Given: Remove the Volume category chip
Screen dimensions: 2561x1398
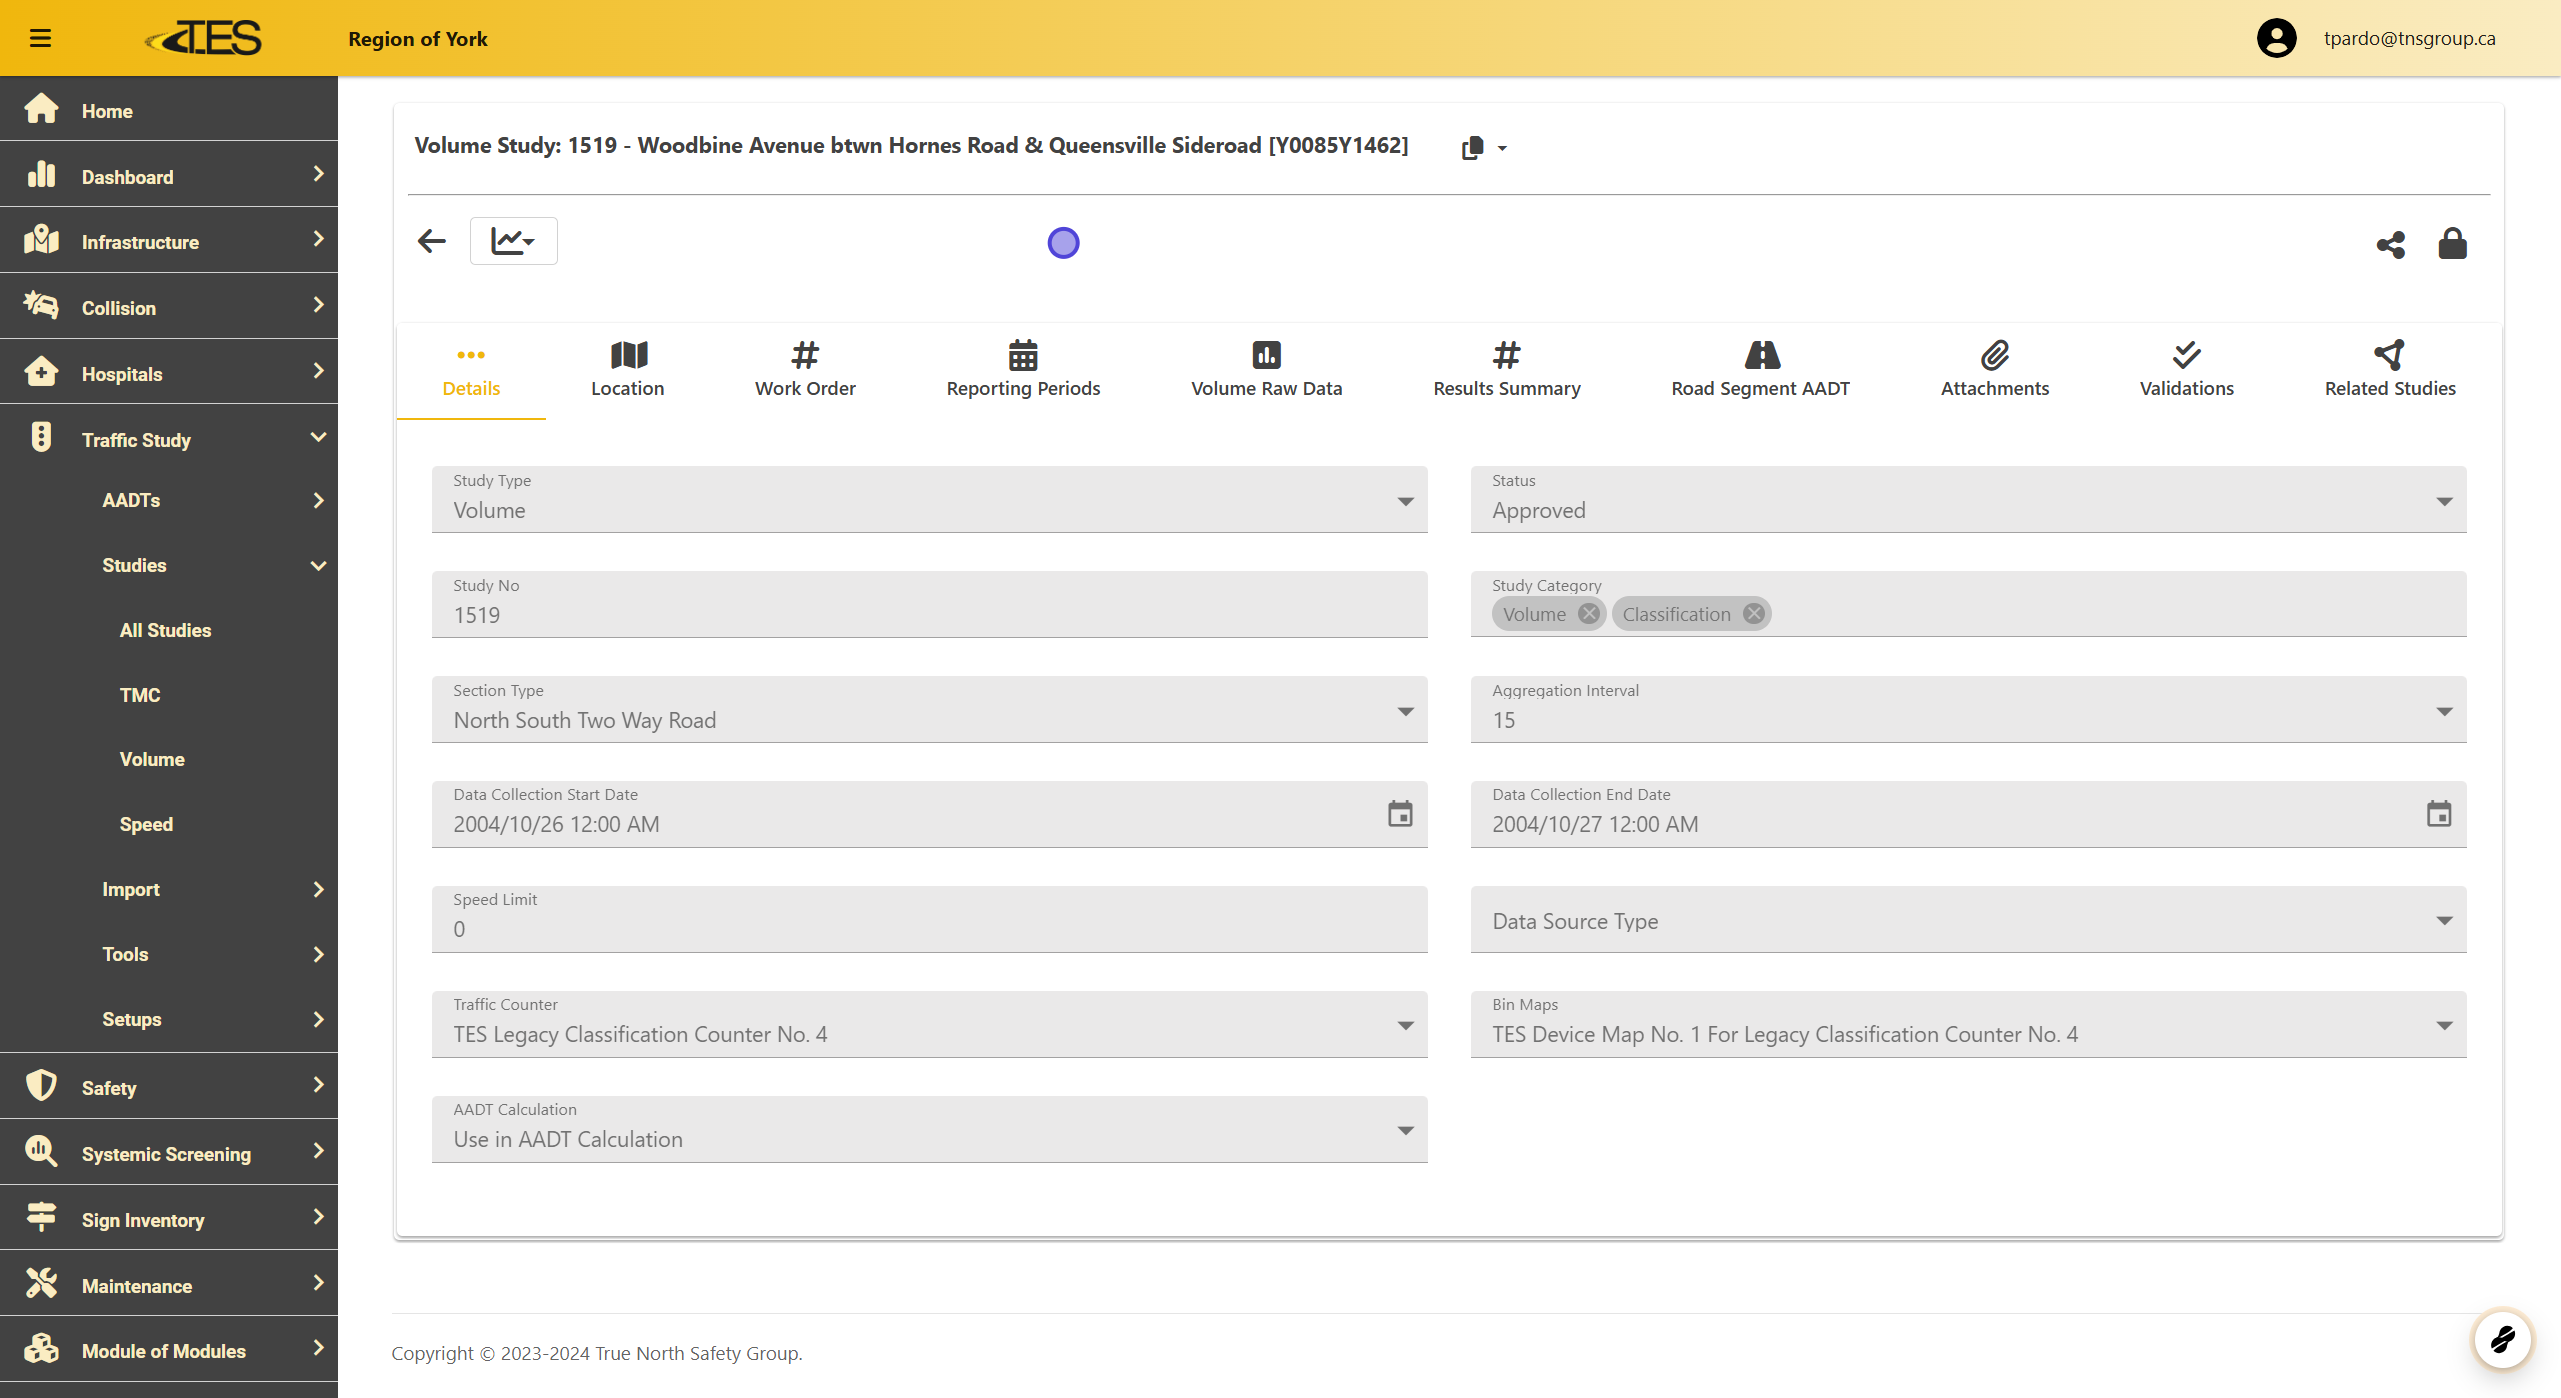Looking at the screenshot, I should point(1589,614).
